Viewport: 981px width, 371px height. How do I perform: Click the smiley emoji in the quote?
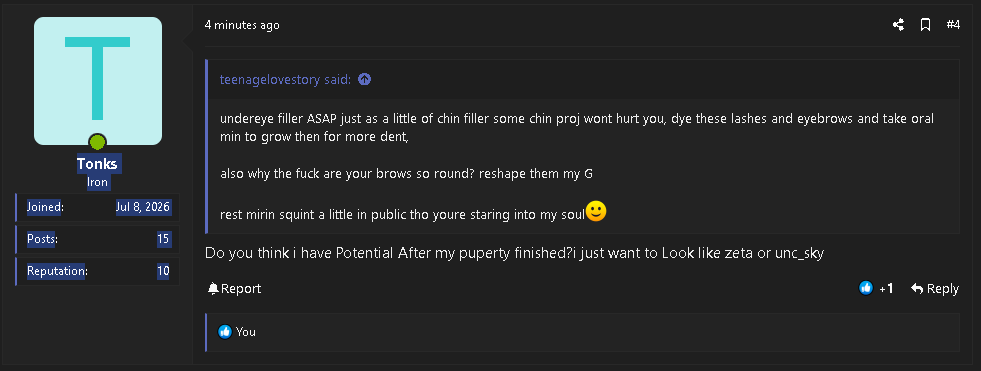(x=596, y=211)
